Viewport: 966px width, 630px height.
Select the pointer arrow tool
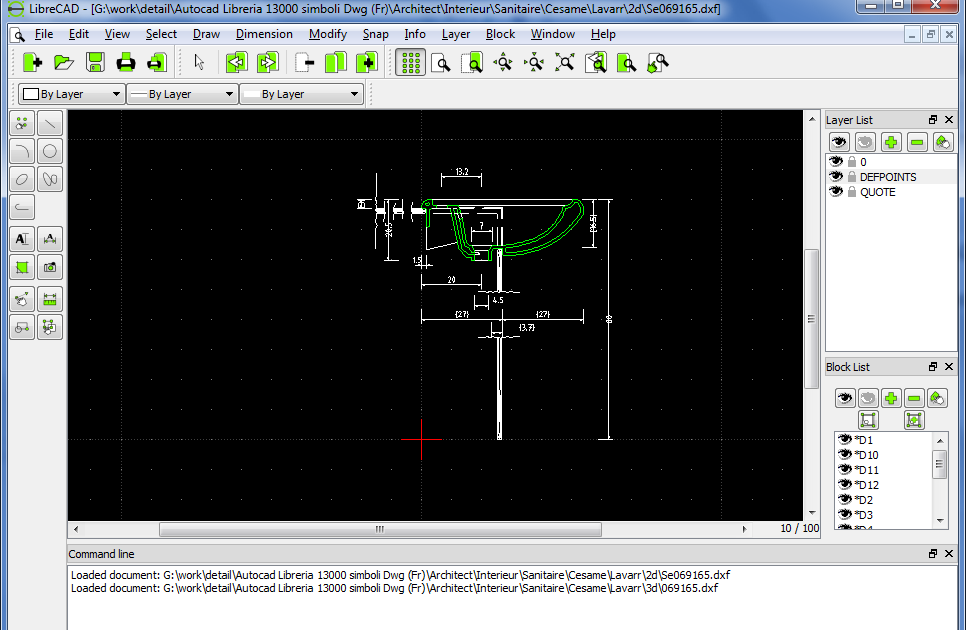click(x=199, y=63)
